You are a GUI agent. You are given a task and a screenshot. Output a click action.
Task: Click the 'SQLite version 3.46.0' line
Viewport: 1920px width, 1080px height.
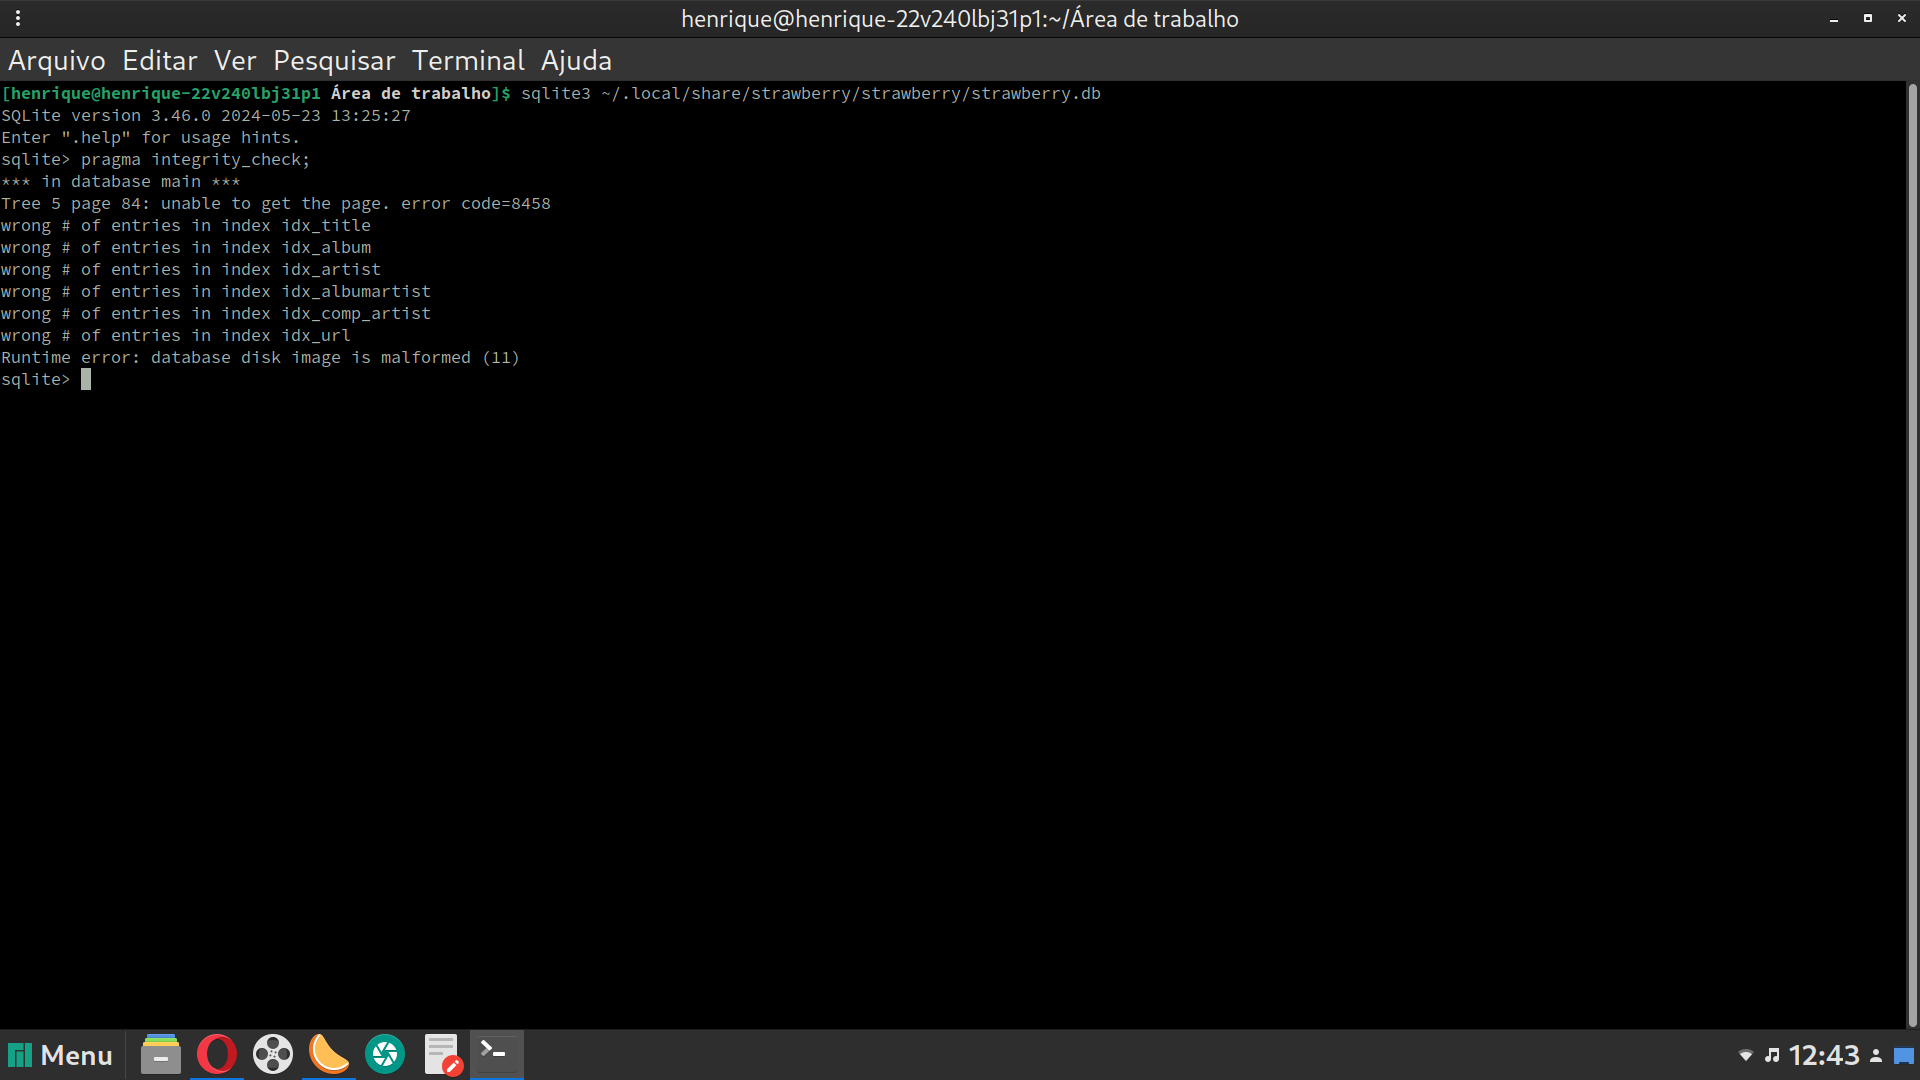point(206,116)
